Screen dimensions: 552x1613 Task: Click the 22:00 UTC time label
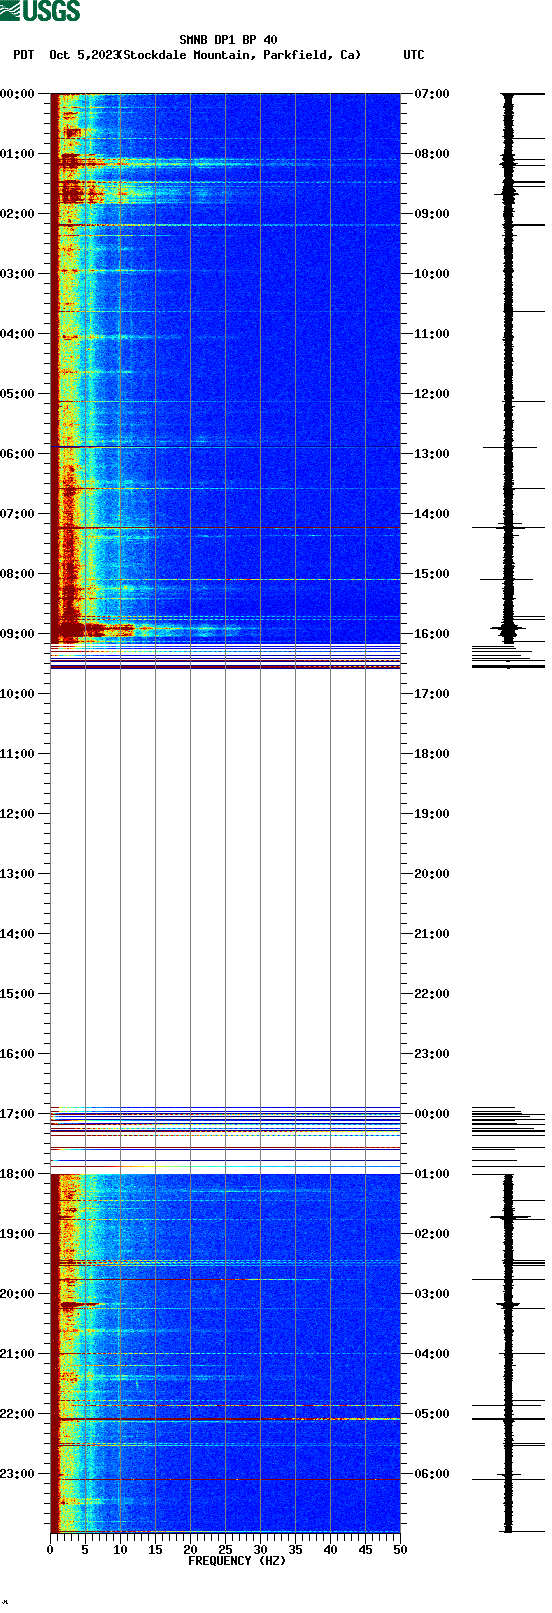click(x=432, y=994)
